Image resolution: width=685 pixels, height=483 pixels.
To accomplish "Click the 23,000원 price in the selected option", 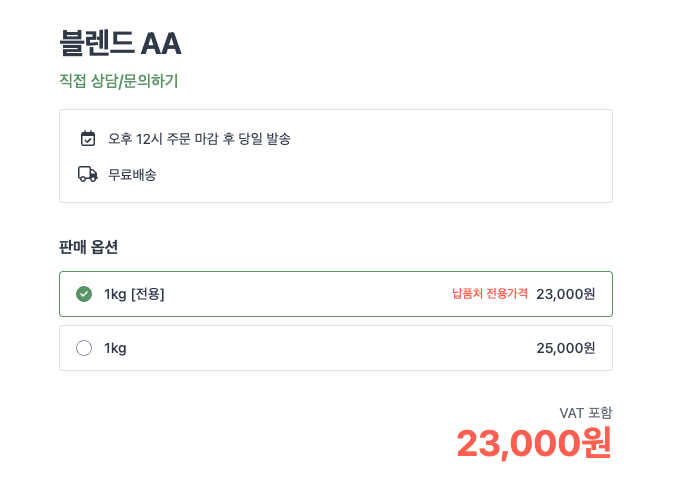I will pyautogui.click(x=566, y=294).
